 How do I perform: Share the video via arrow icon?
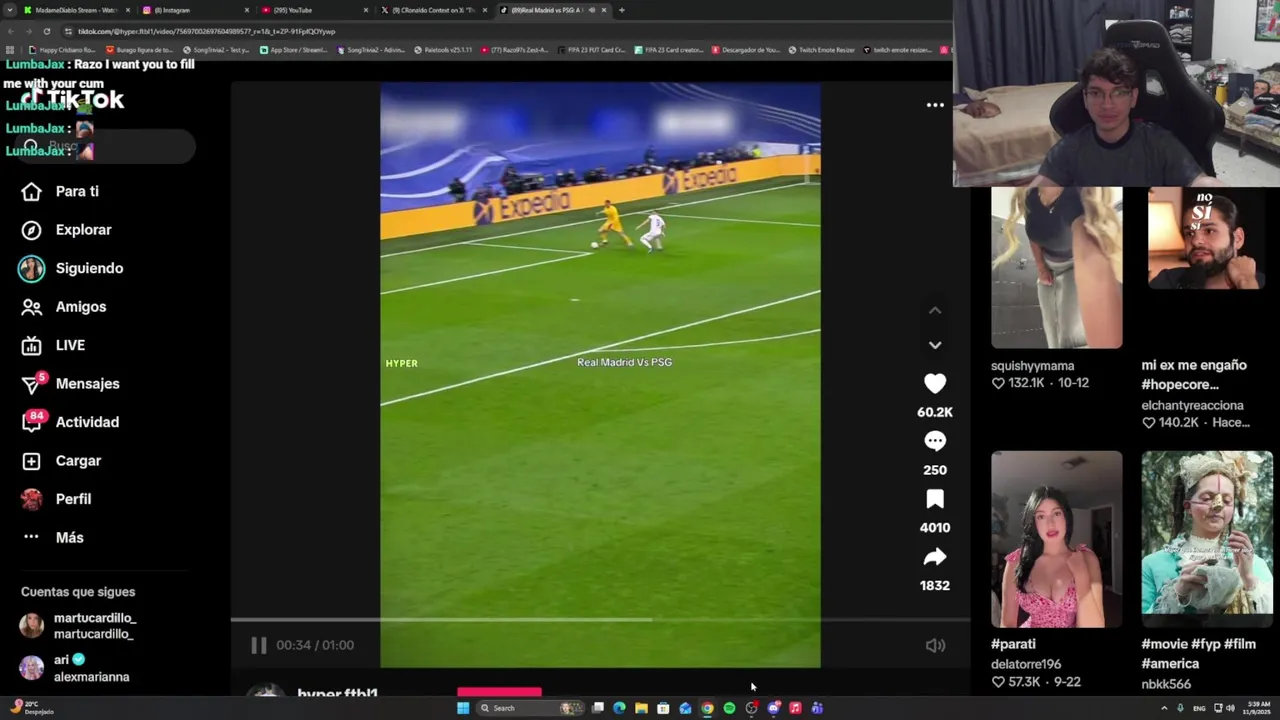tap(935, 557)
